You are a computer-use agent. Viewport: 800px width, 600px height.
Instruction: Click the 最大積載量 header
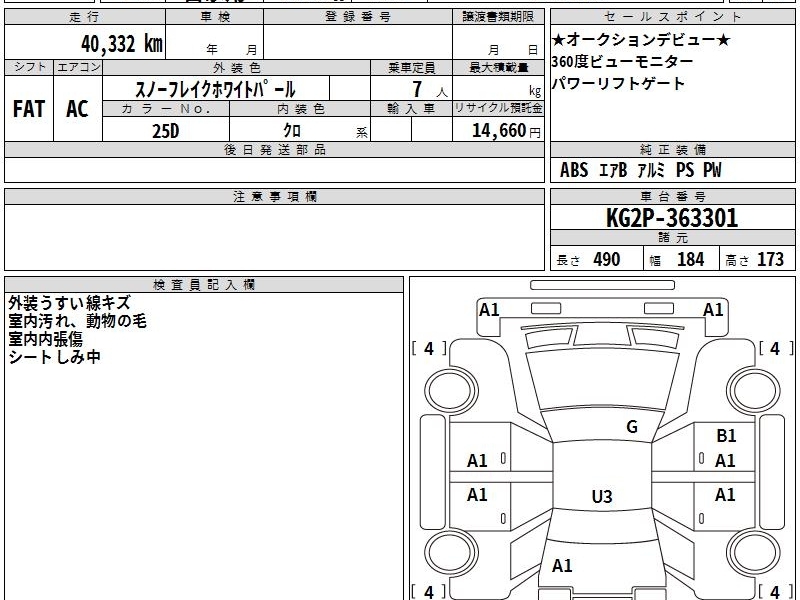tap(498, 67)
